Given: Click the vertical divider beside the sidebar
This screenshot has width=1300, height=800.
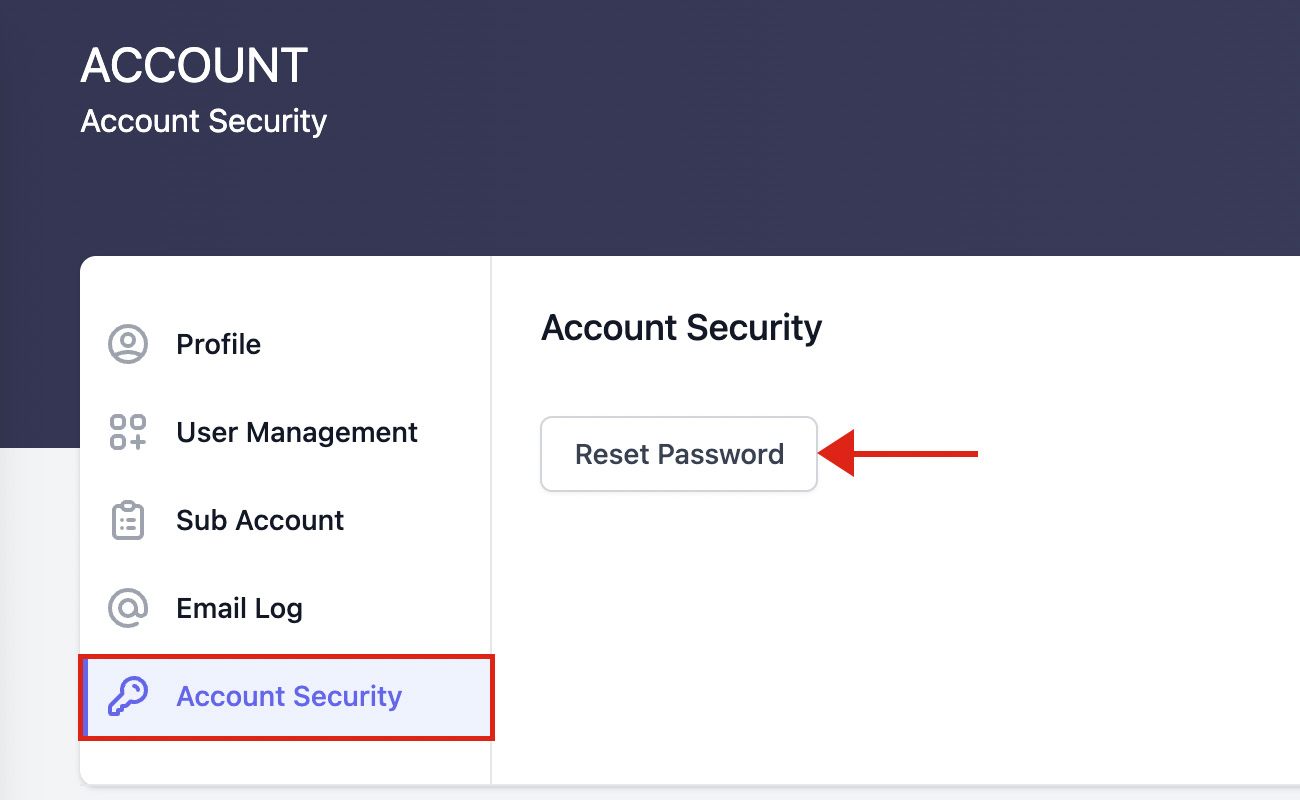Looking at the screenshot, I should pyautogui.click(x=491, y=520).
